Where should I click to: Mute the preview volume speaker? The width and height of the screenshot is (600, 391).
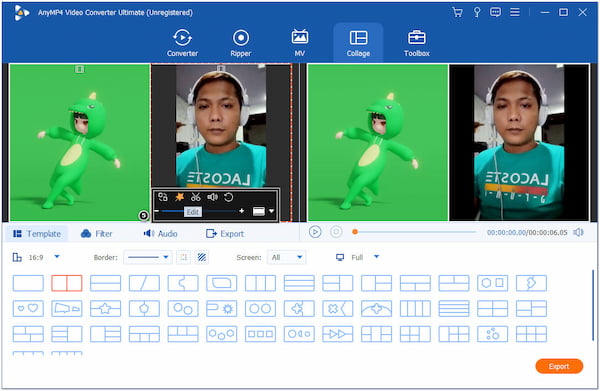pos(578,232)
